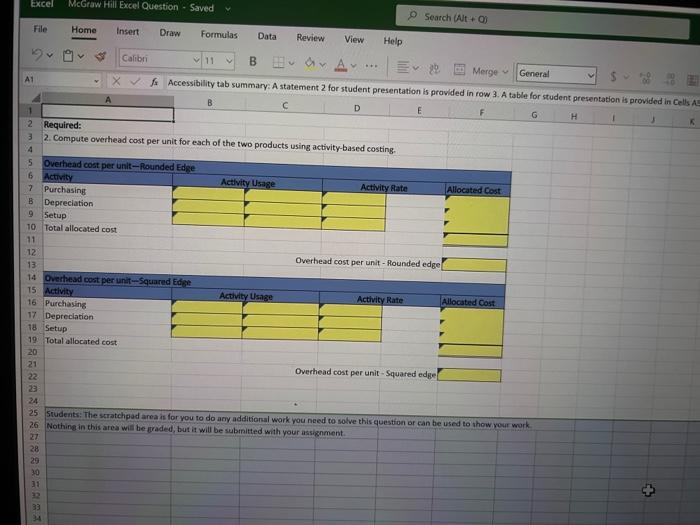Image resolution: width=700 pixels, height=525 pixels.
Task: Expand the Borders options arrow
Action: coord(292,63)
